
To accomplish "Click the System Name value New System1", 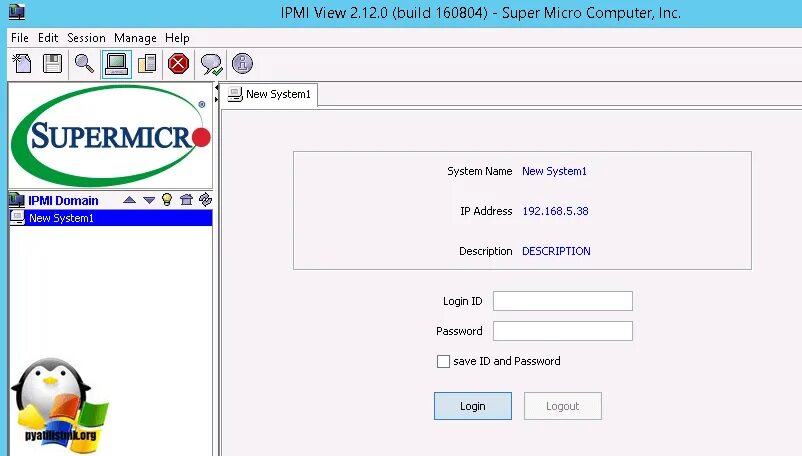I will pos(554,171).
